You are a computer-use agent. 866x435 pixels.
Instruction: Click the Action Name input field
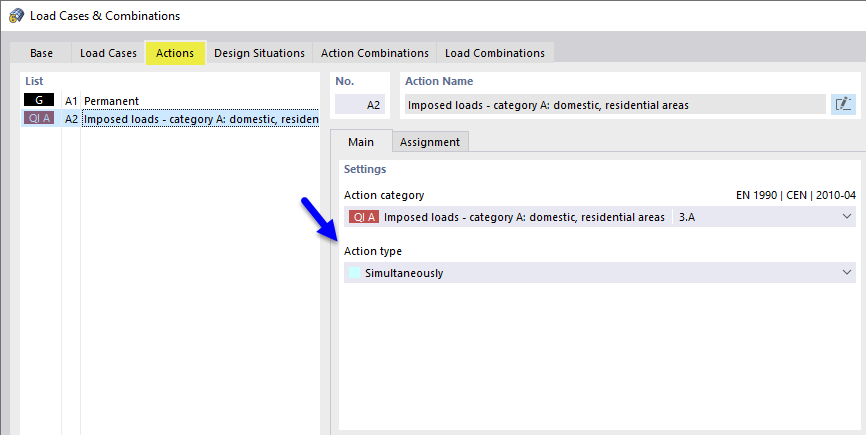(x=614, y=104)
